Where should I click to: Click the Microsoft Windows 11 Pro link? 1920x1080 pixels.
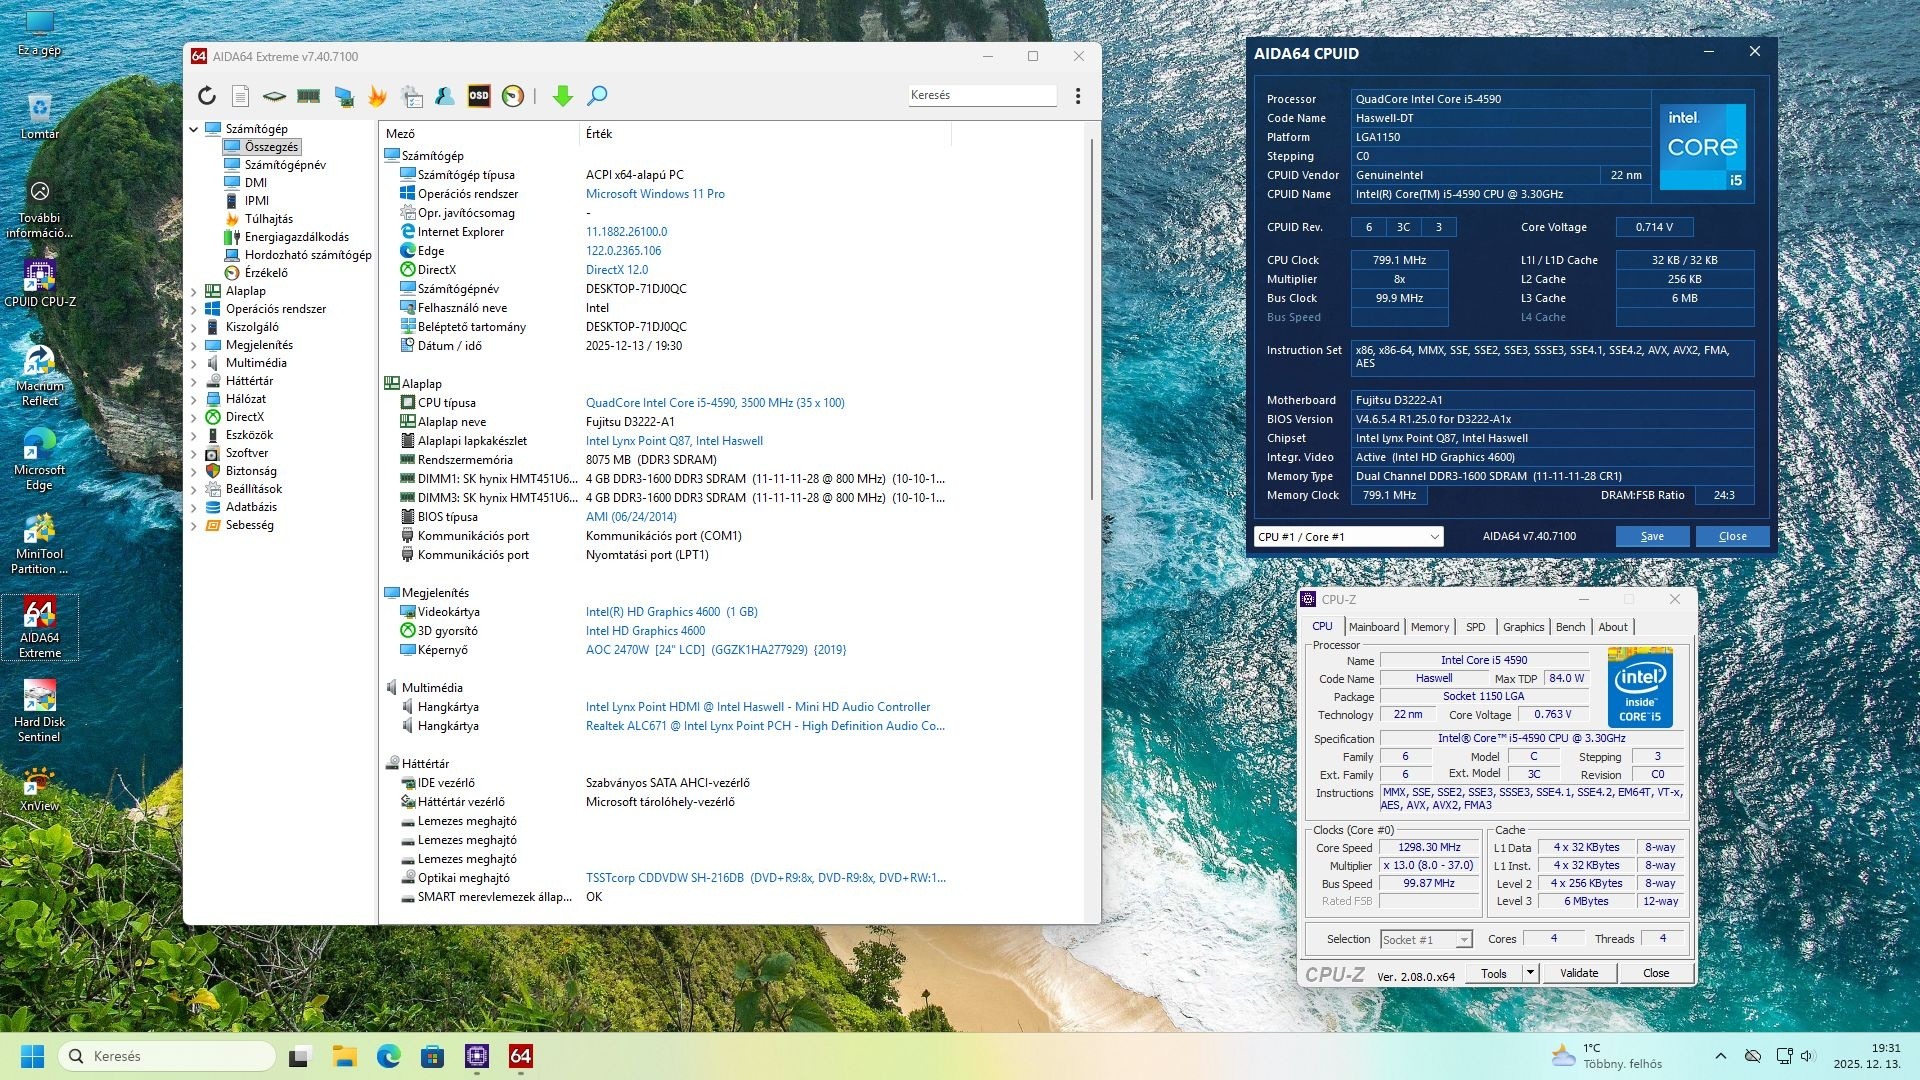(x=655, y=194)
